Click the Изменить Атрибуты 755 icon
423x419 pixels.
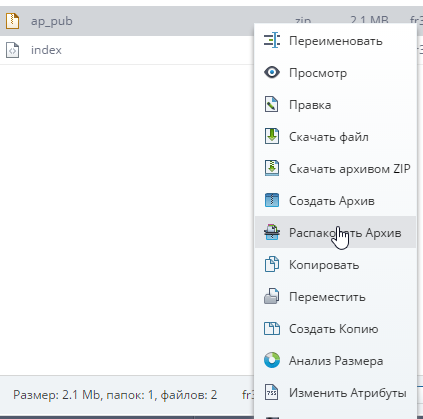271,392
